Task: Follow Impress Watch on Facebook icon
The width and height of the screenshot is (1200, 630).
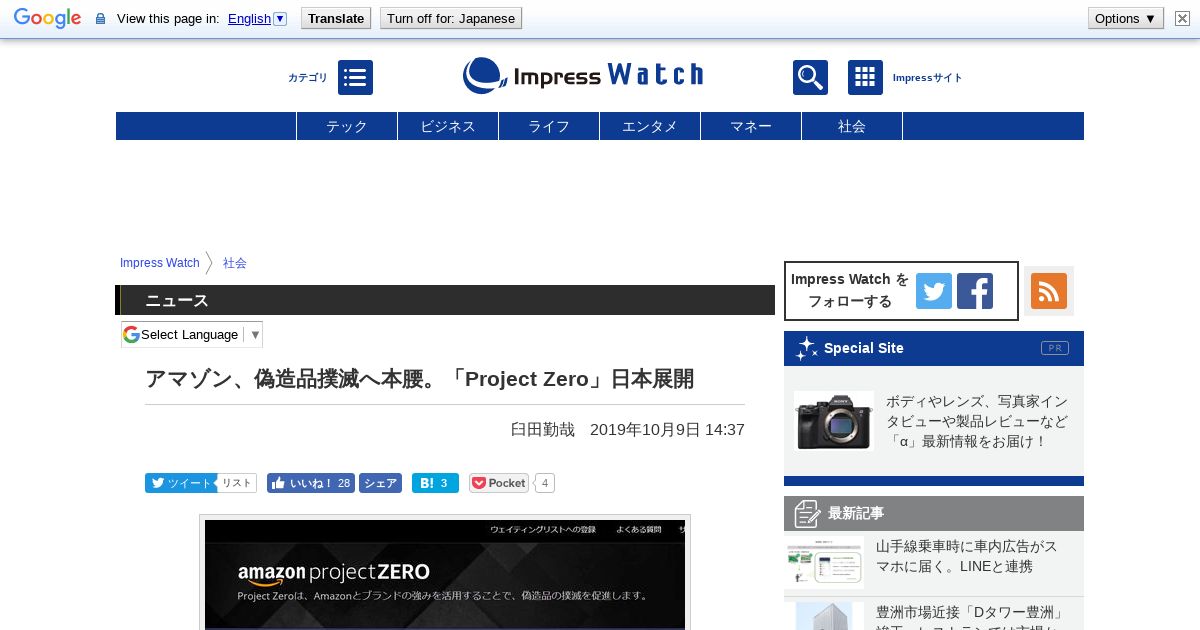Action: tap(975, 291)
